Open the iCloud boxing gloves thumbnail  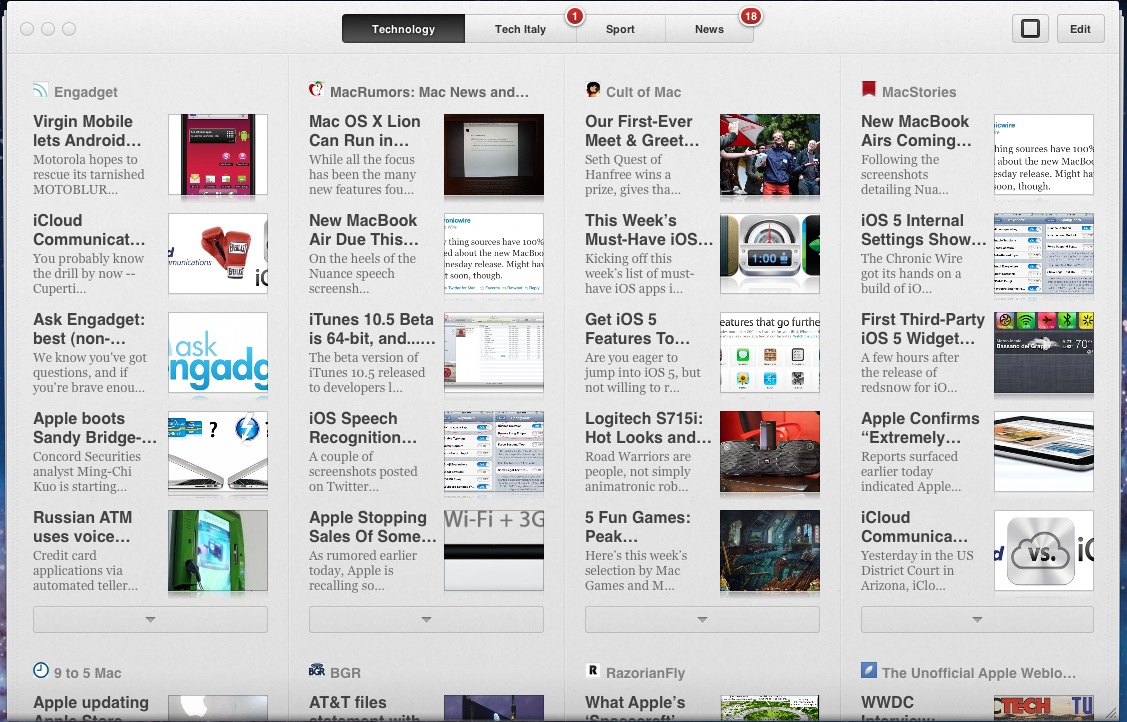point(218,253)
